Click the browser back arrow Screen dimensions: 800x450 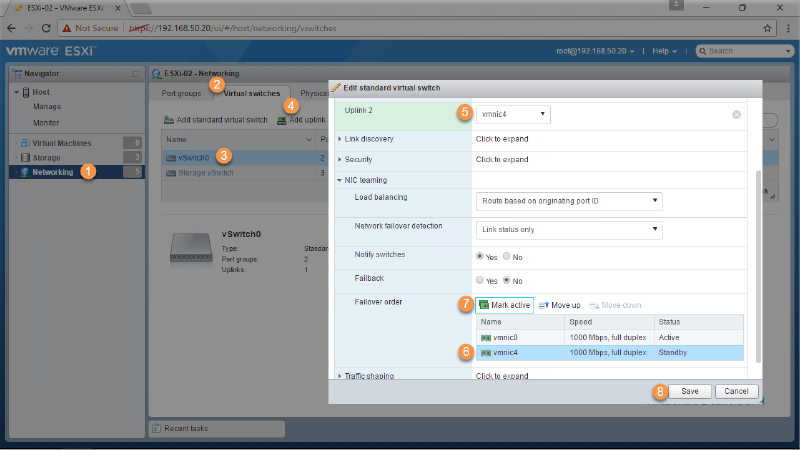point(11,28)
